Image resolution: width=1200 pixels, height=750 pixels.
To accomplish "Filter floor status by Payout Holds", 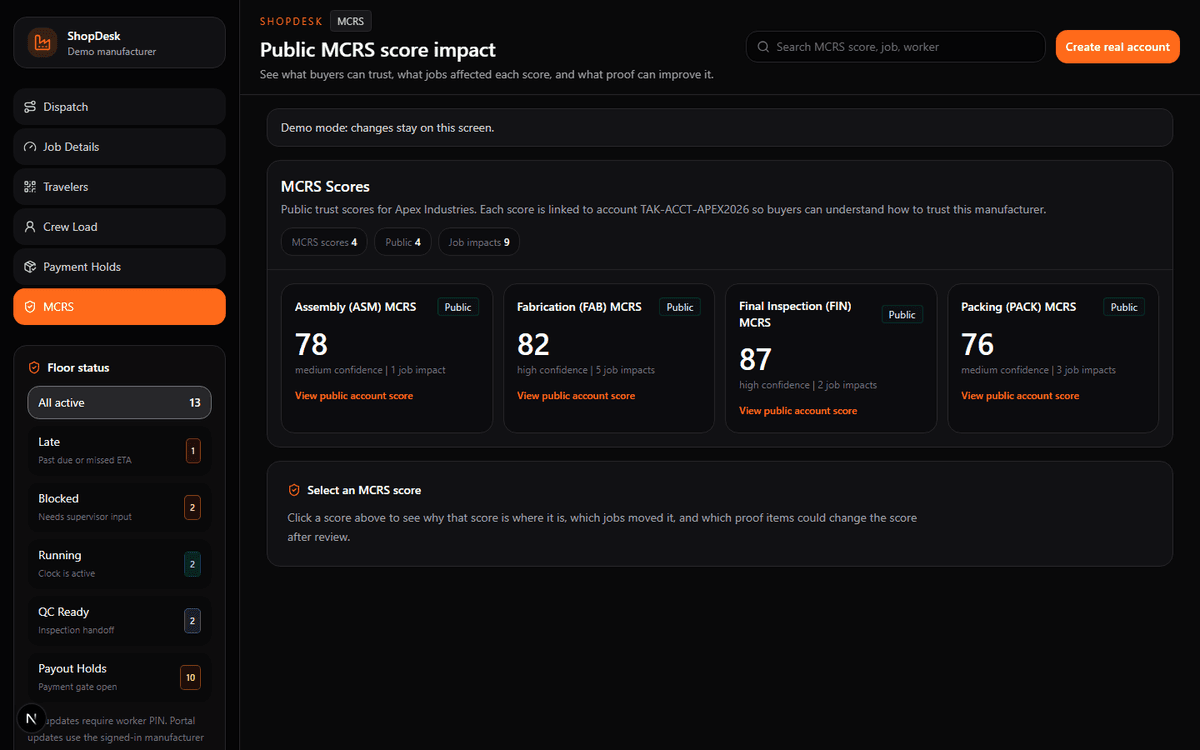I will click(119, 677).
